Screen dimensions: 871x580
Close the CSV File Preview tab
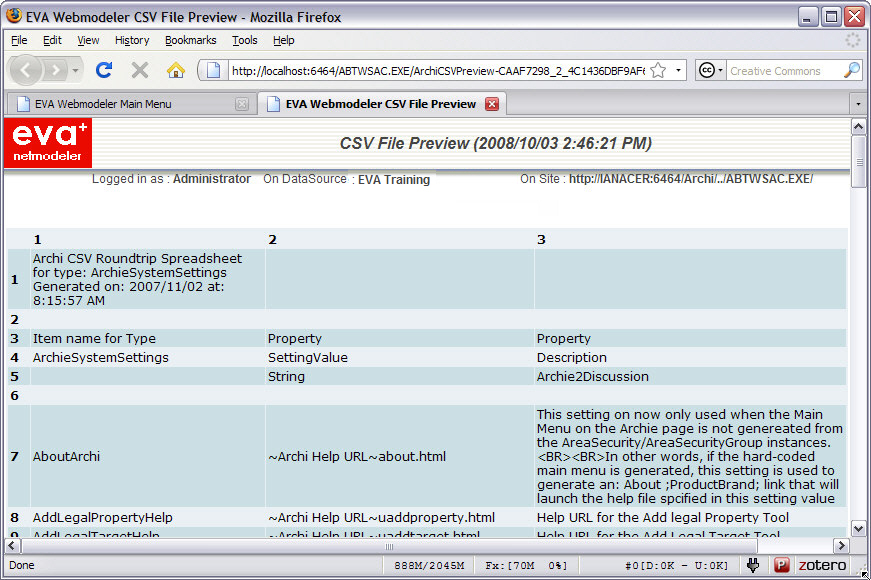point(491,104)
